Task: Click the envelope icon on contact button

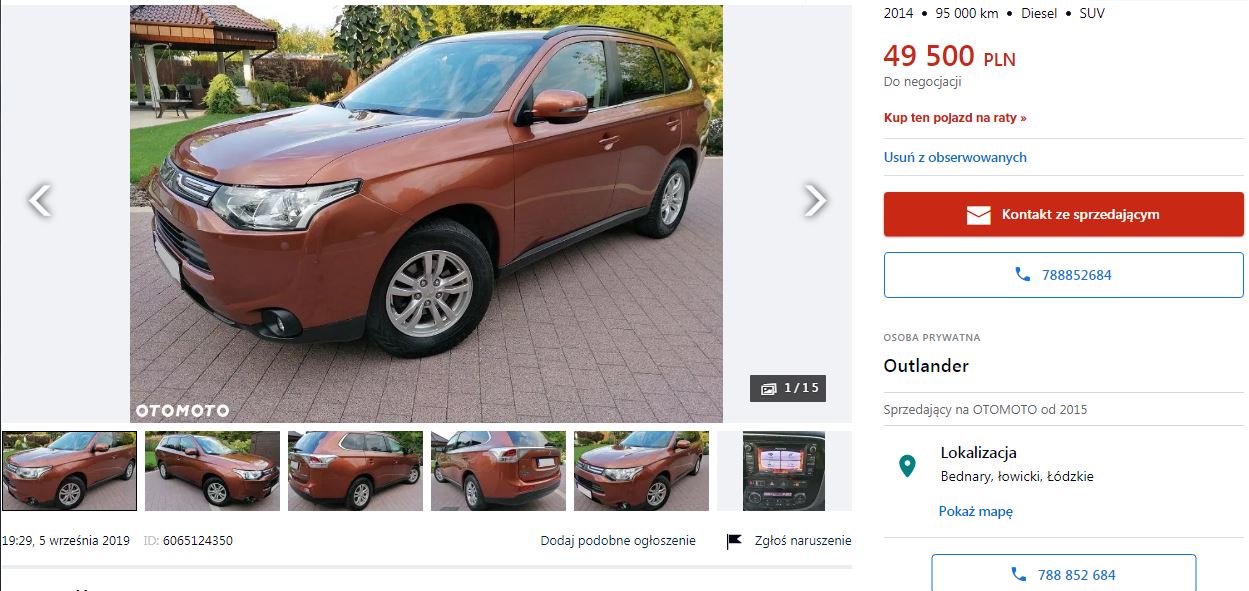Action: [978, 215]
